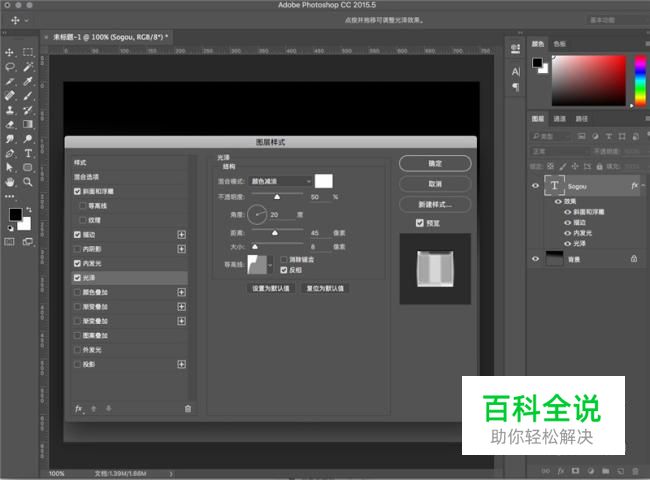
Task: Select the Clone Stamp tool
Action: click(9, 110)
